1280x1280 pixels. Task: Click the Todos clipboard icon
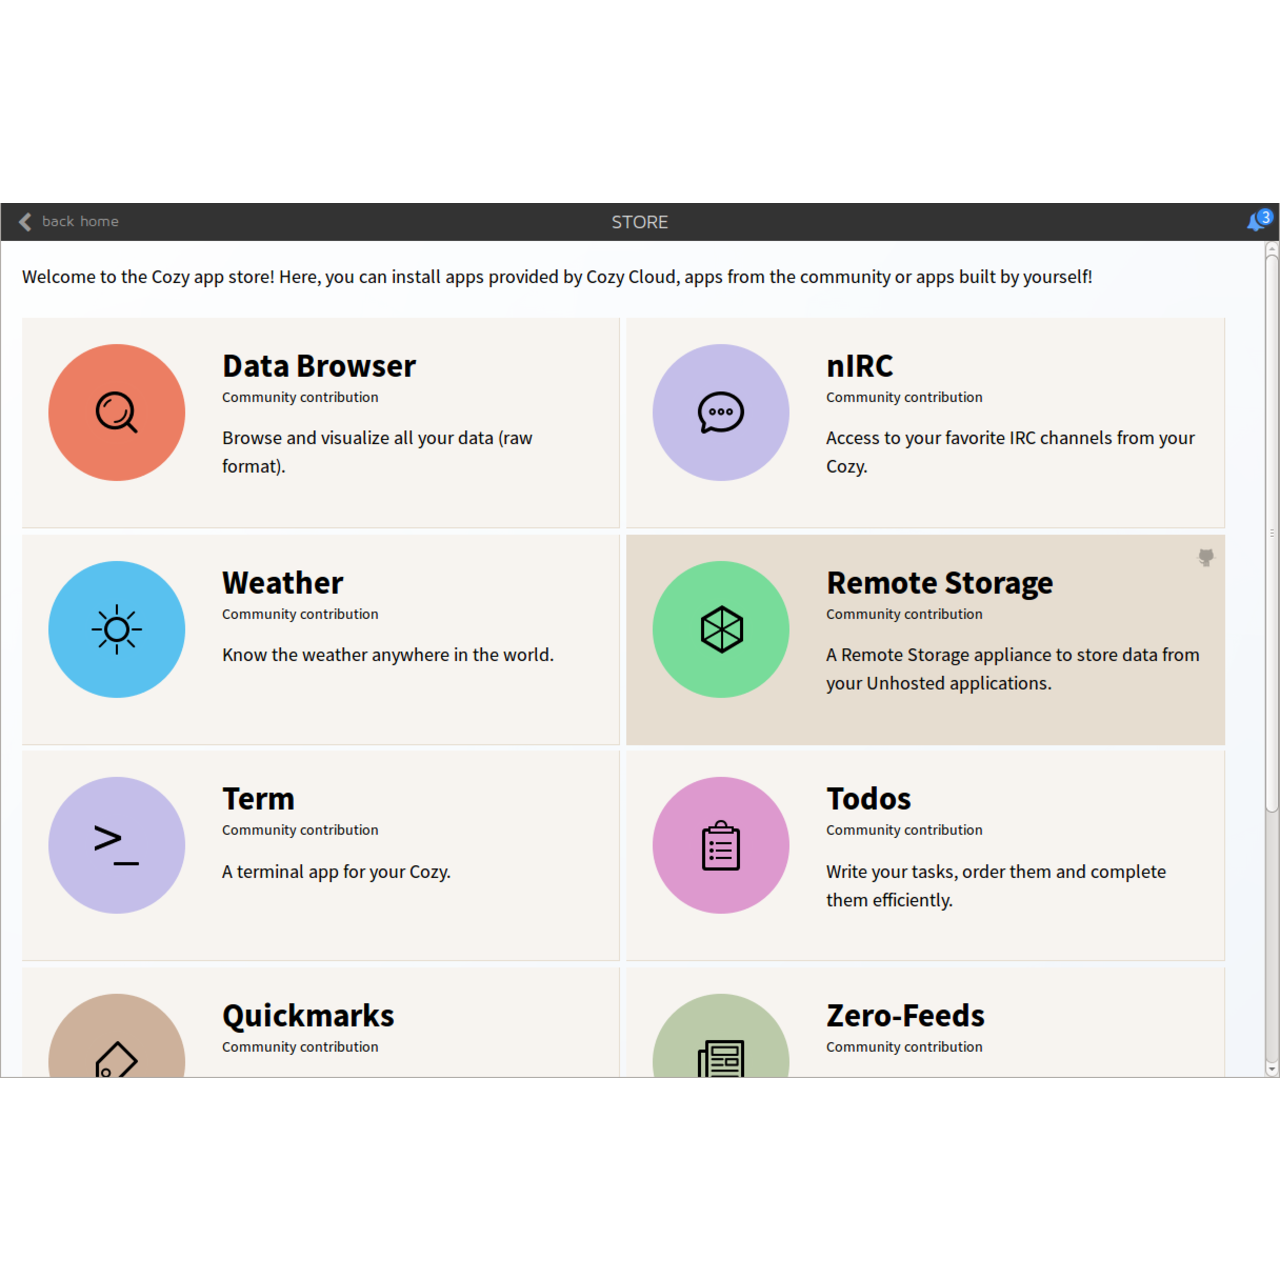click(x=721, y=846)
